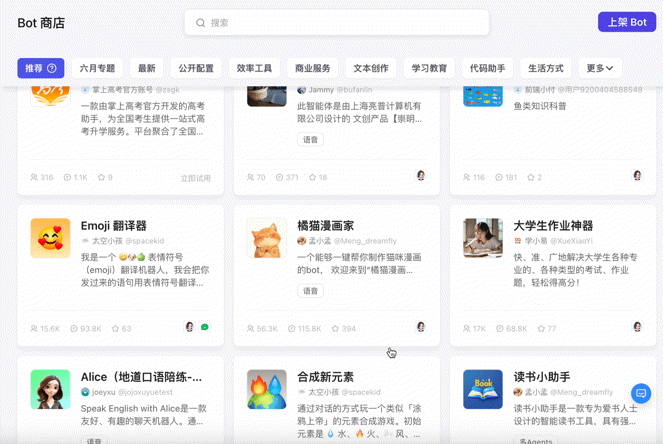663x444 pixels.
Task: Click the magnifier icon in search bar
Action: [201, 23]
